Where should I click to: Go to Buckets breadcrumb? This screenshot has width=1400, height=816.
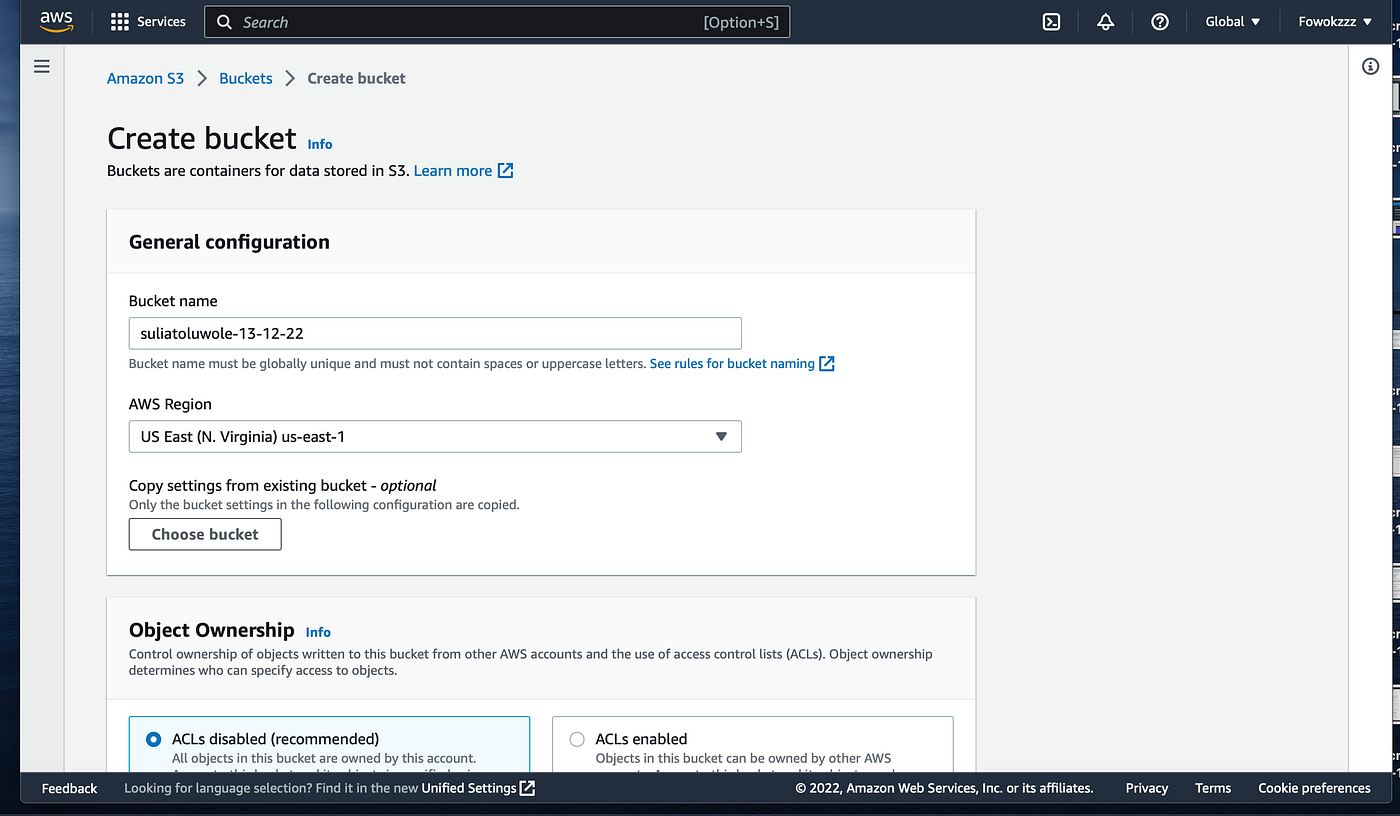pyautogui.click(x=246, y=78)
